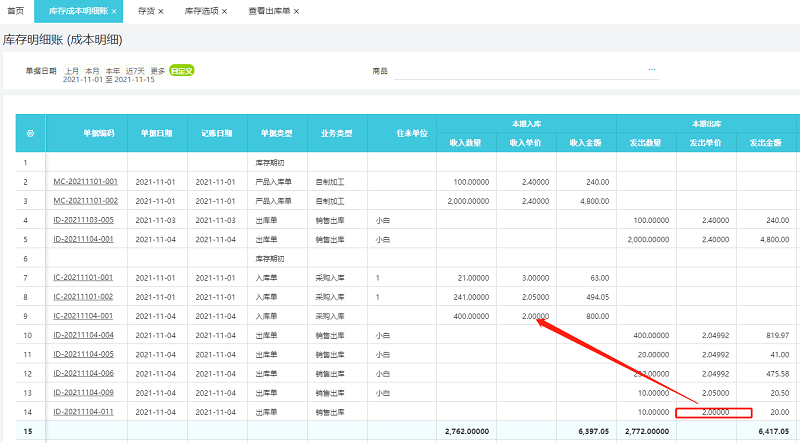
Task: Expand the 更多 date options
Action: coord(158,71)
